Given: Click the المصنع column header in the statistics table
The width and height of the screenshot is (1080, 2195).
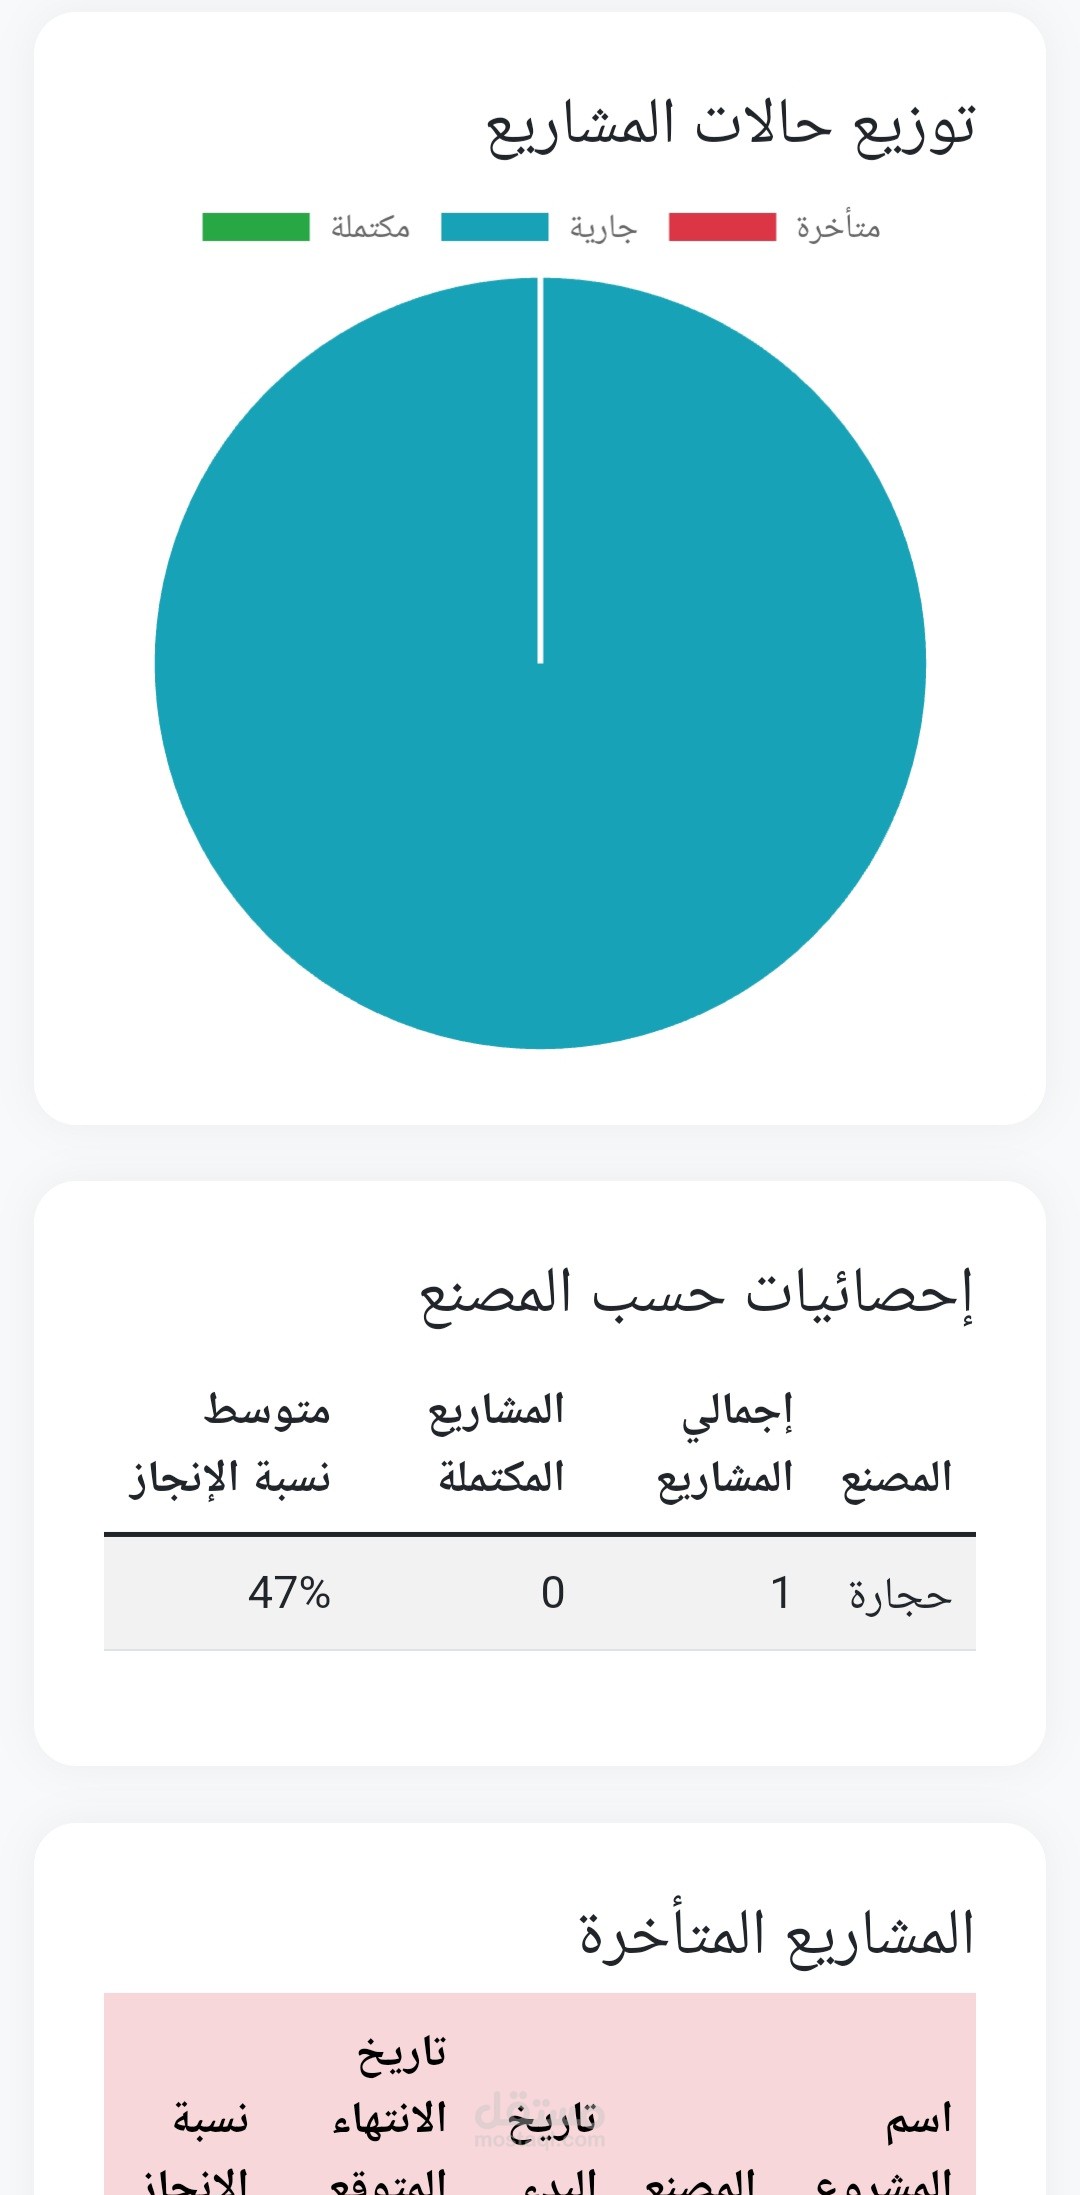Looking at the screenshot, I should 896,1477.
